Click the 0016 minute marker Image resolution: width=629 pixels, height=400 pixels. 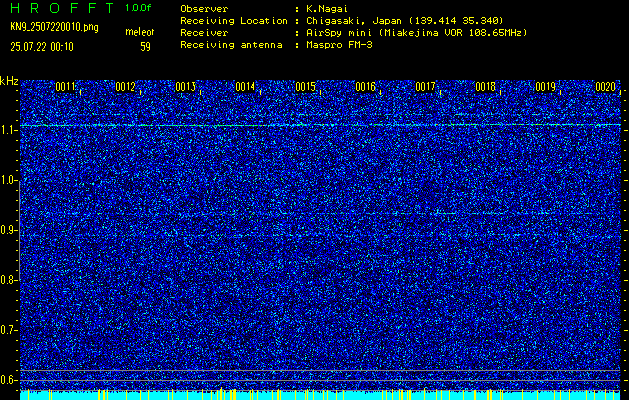365,87
